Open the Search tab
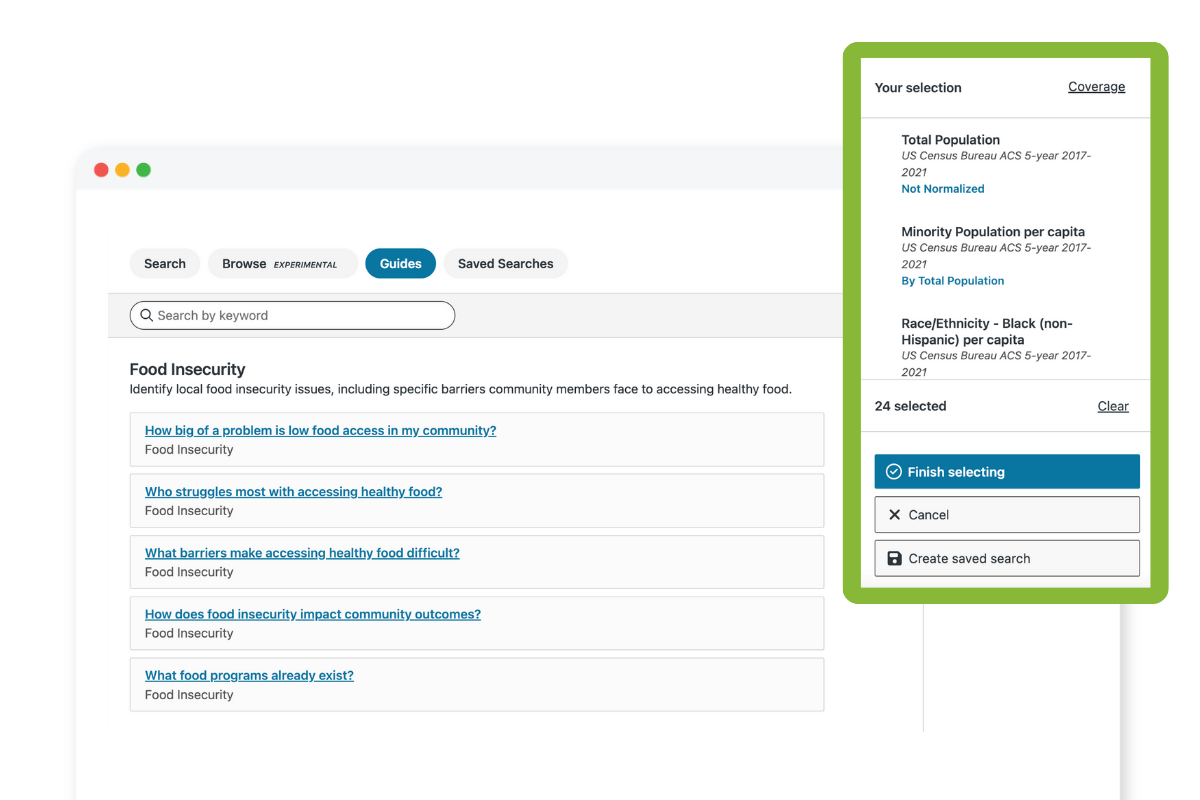1200x800 pixels. tap(165, 264)
